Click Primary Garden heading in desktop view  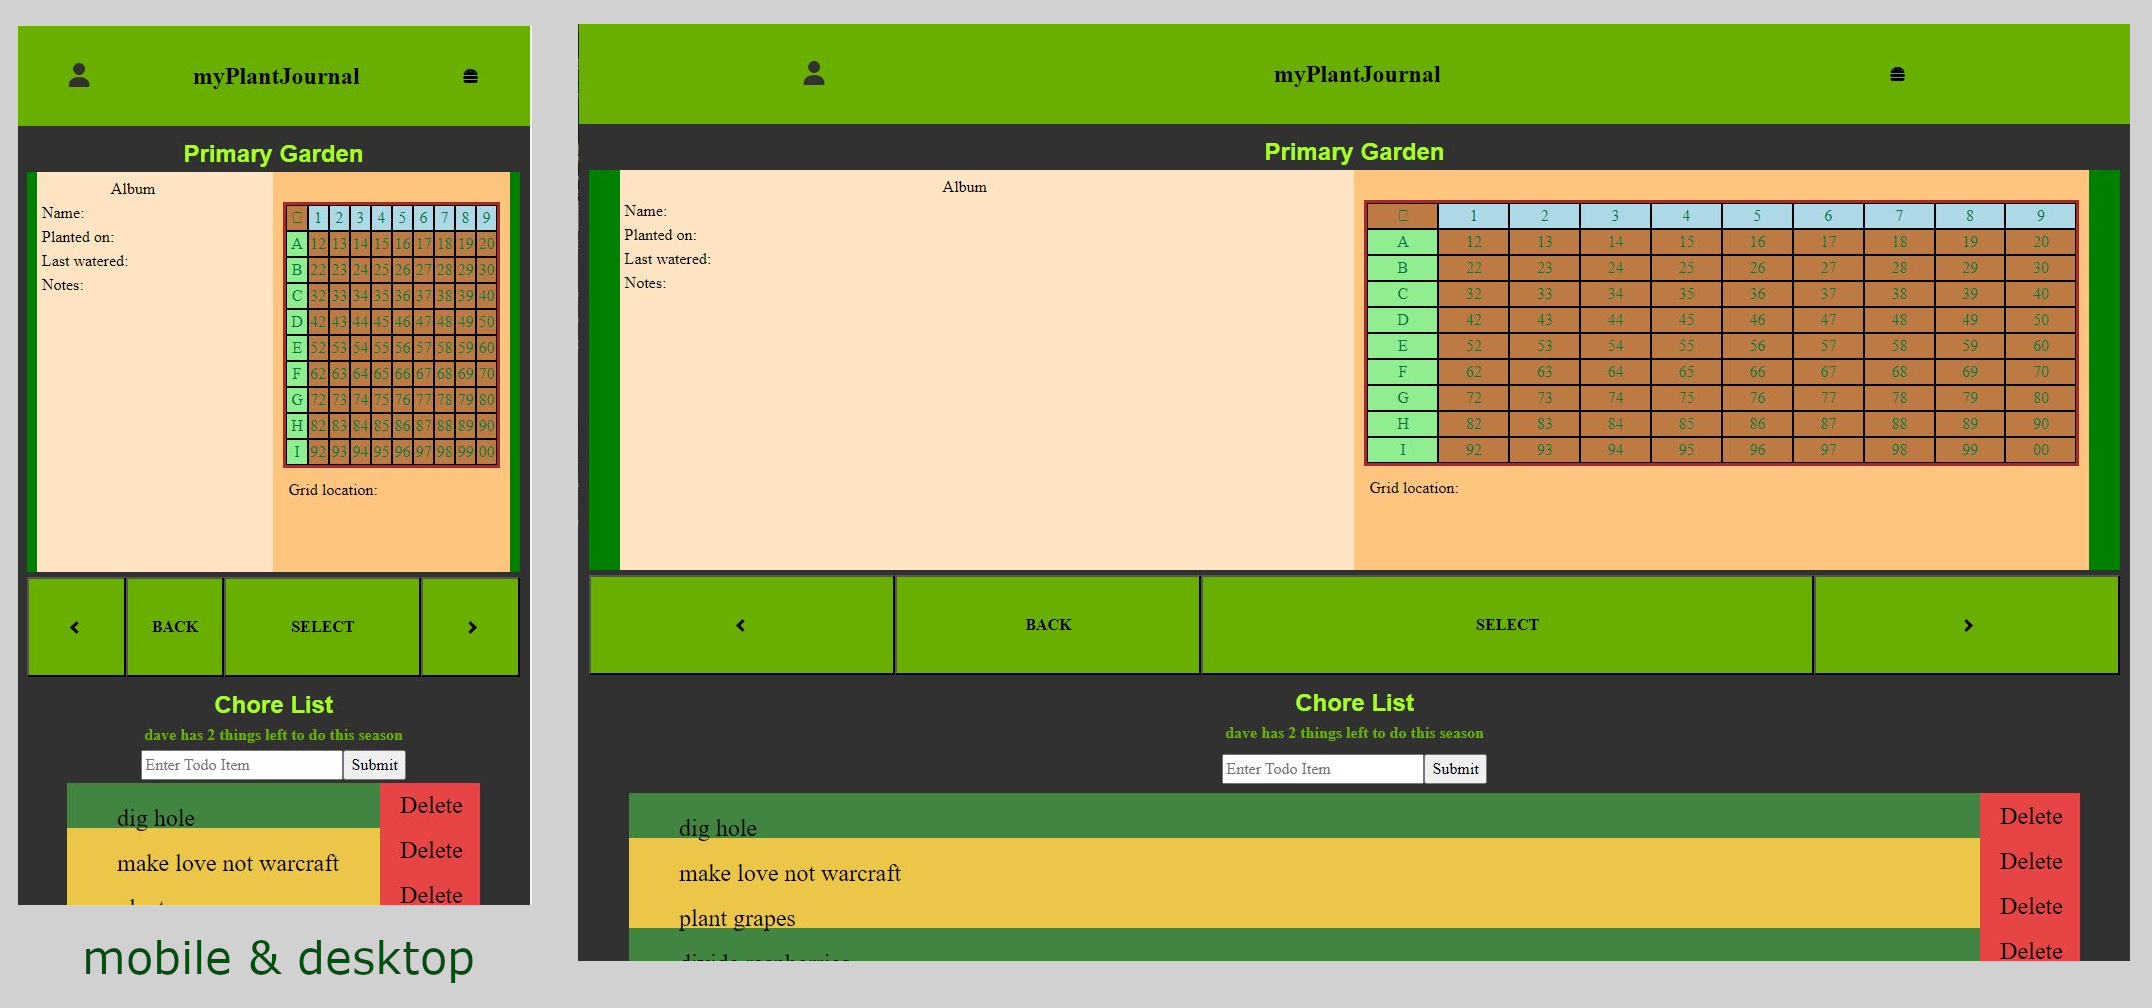tap(1354, 152)
